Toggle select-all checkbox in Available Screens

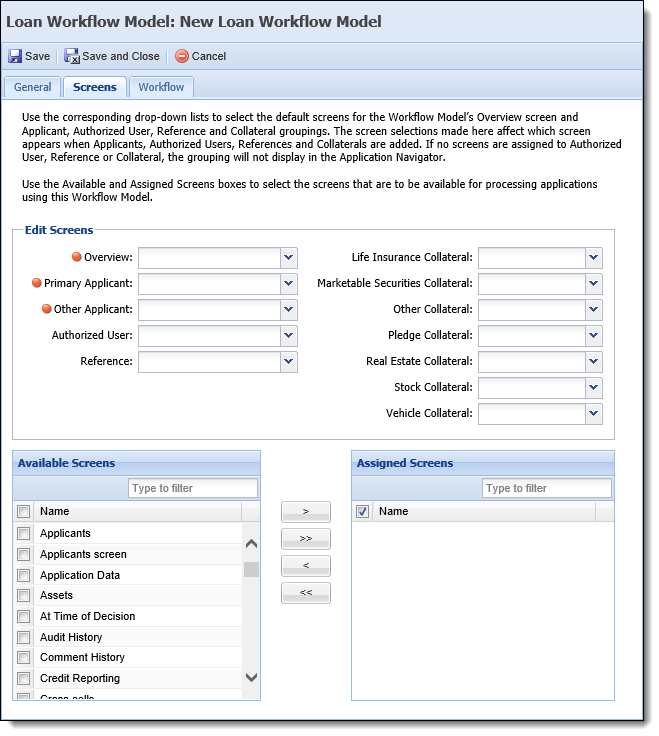click(23, 512)
